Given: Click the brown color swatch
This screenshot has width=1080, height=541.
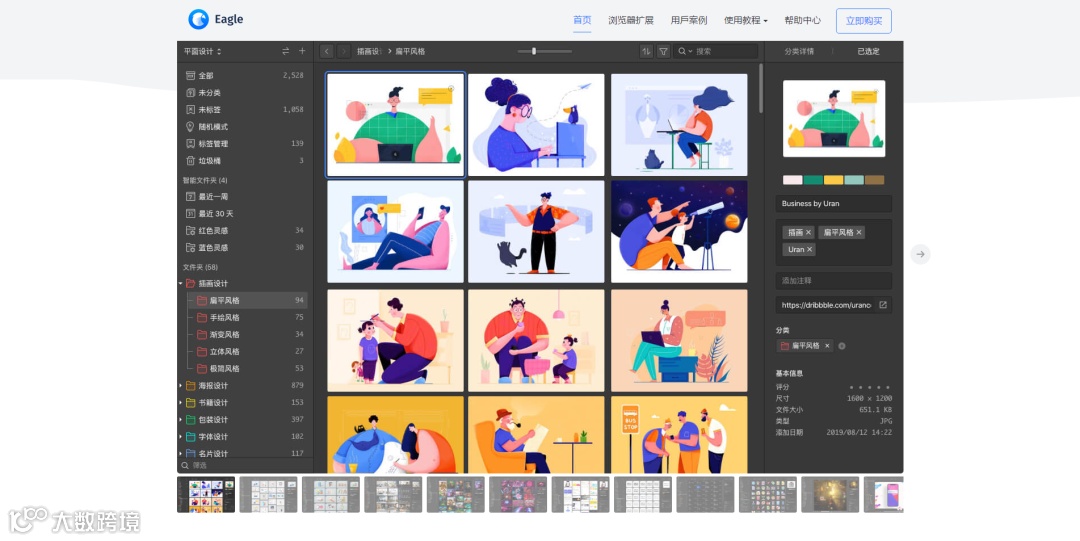Looking at the screenshot, I should coord(875,180).
